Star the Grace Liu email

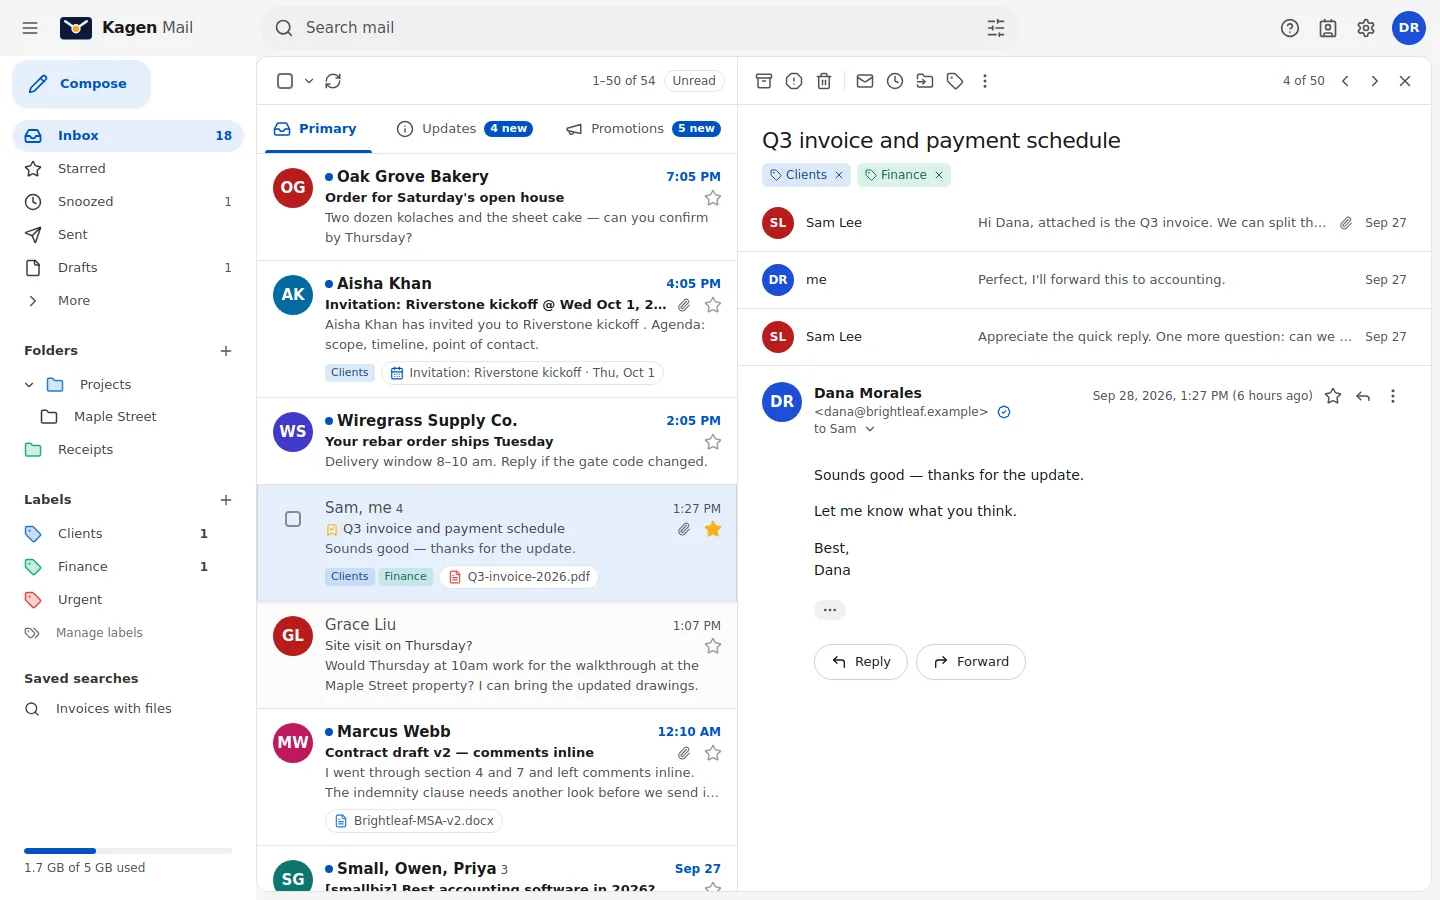pyautogui.click(x=713, y=646)
